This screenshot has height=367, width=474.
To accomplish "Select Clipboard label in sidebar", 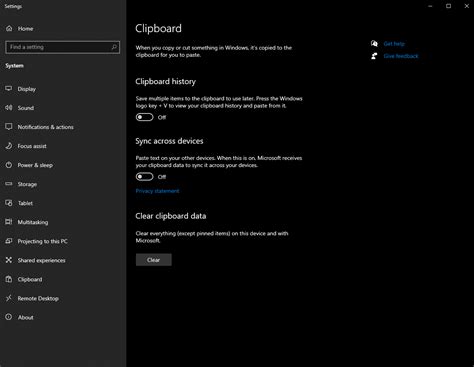I will [x=30, y=279].
